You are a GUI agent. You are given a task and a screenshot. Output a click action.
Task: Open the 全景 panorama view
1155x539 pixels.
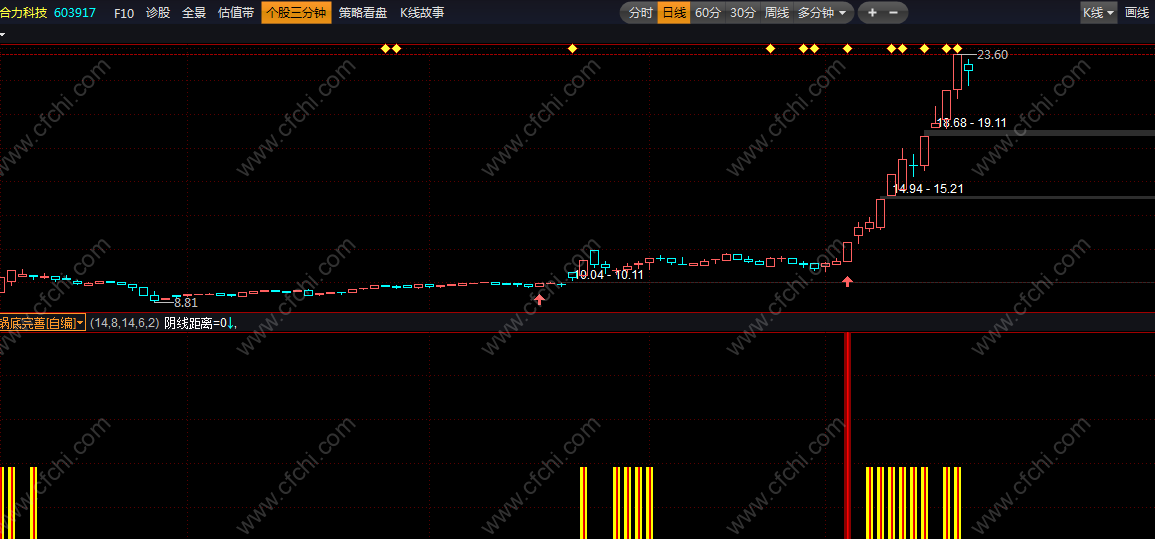(194, 13)
